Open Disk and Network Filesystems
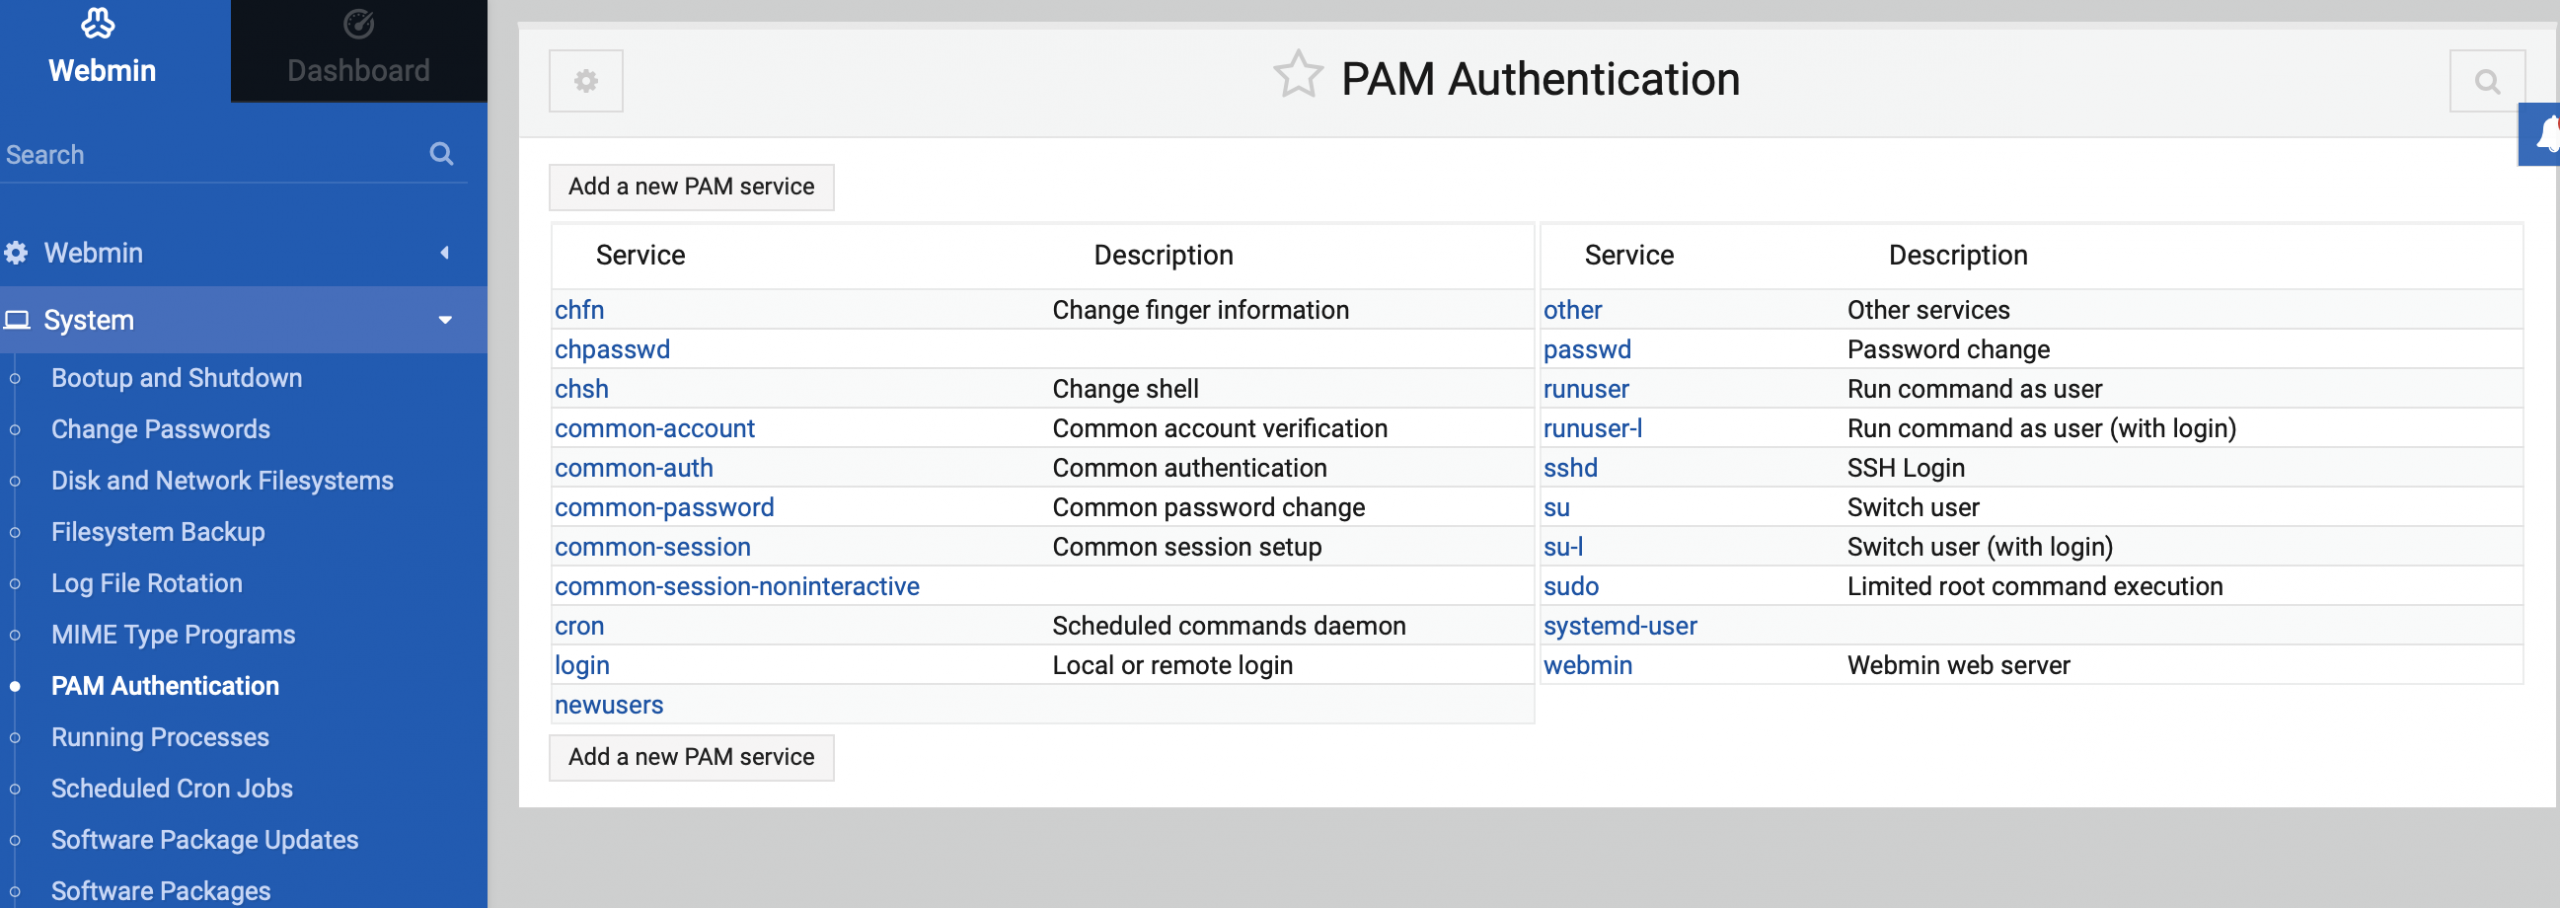The image size is (2560, 908). [222, 481]
